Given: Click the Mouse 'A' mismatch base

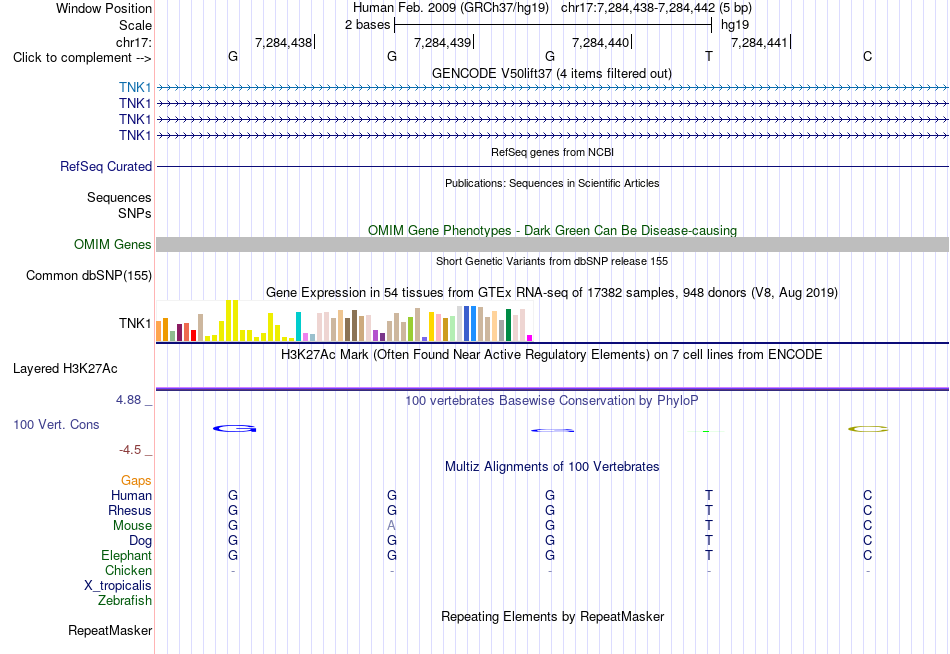Looking at the screenshot, I should tap(391, 526).
